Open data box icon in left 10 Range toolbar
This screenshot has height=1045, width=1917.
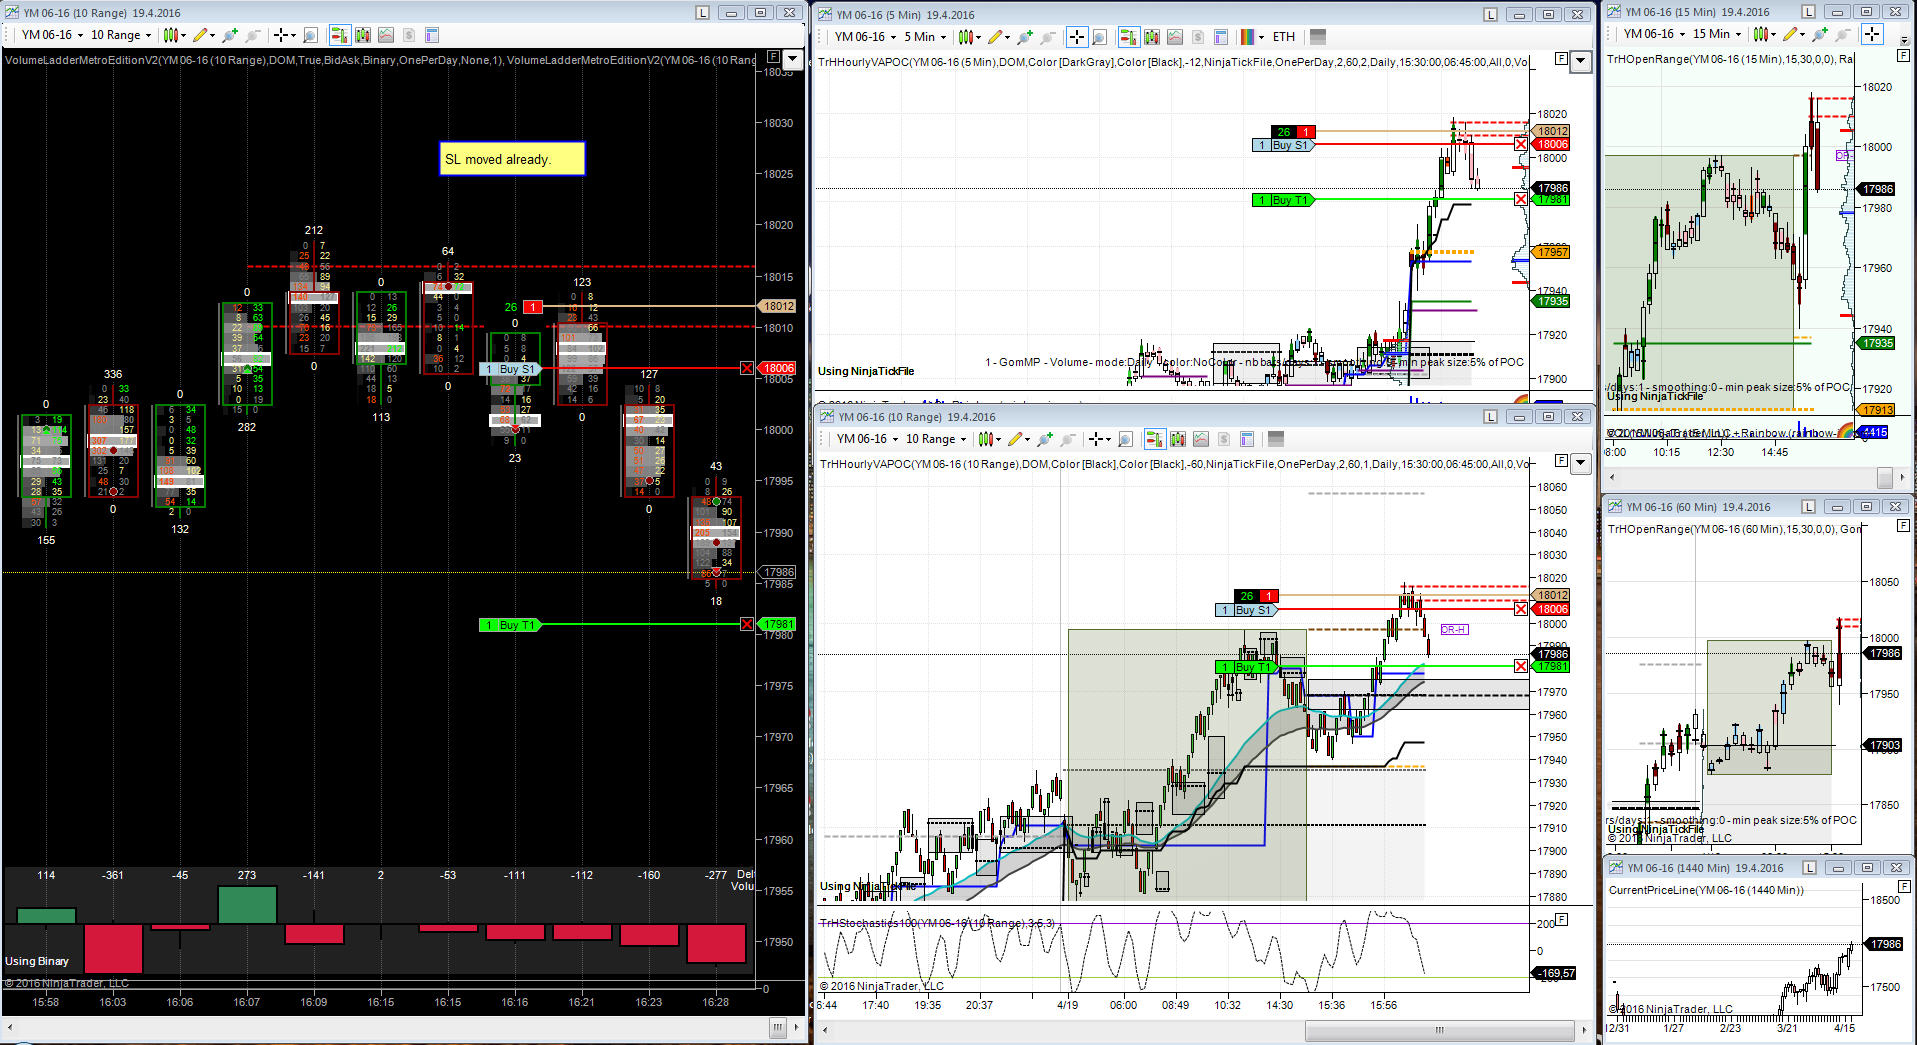point(432,35)
